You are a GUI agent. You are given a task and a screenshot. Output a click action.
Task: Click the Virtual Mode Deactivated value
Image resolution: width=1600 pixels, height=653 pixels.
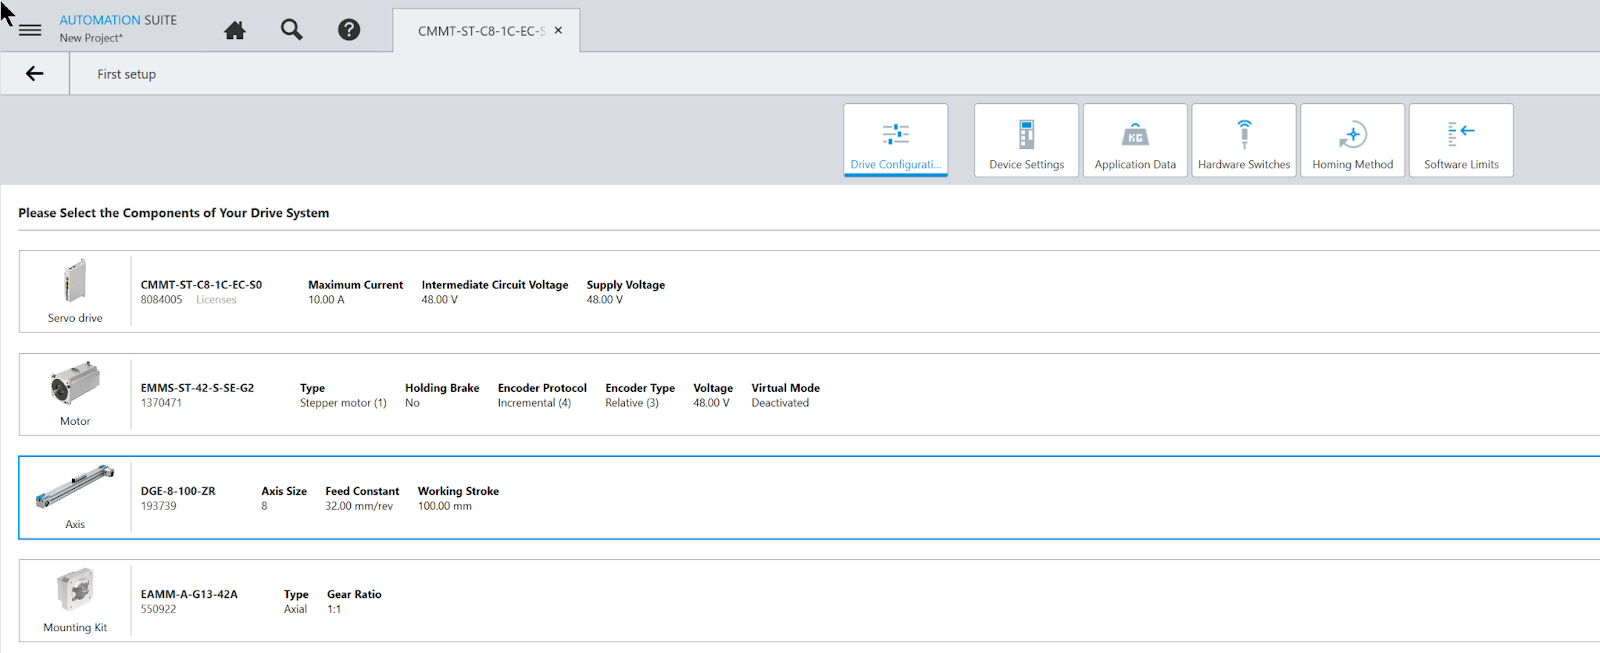point(780,403)
